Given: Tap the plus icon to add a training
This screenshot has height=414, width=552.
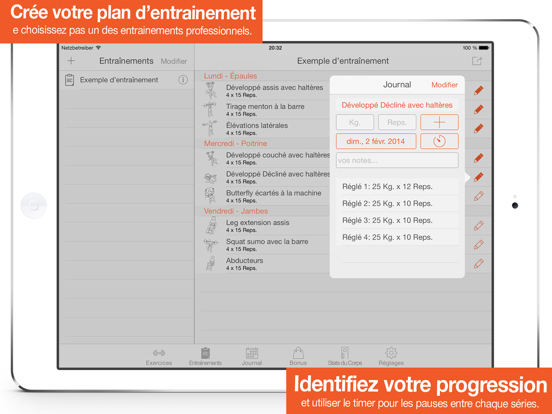Looking at the screenshot, I should tap(71, 61).
